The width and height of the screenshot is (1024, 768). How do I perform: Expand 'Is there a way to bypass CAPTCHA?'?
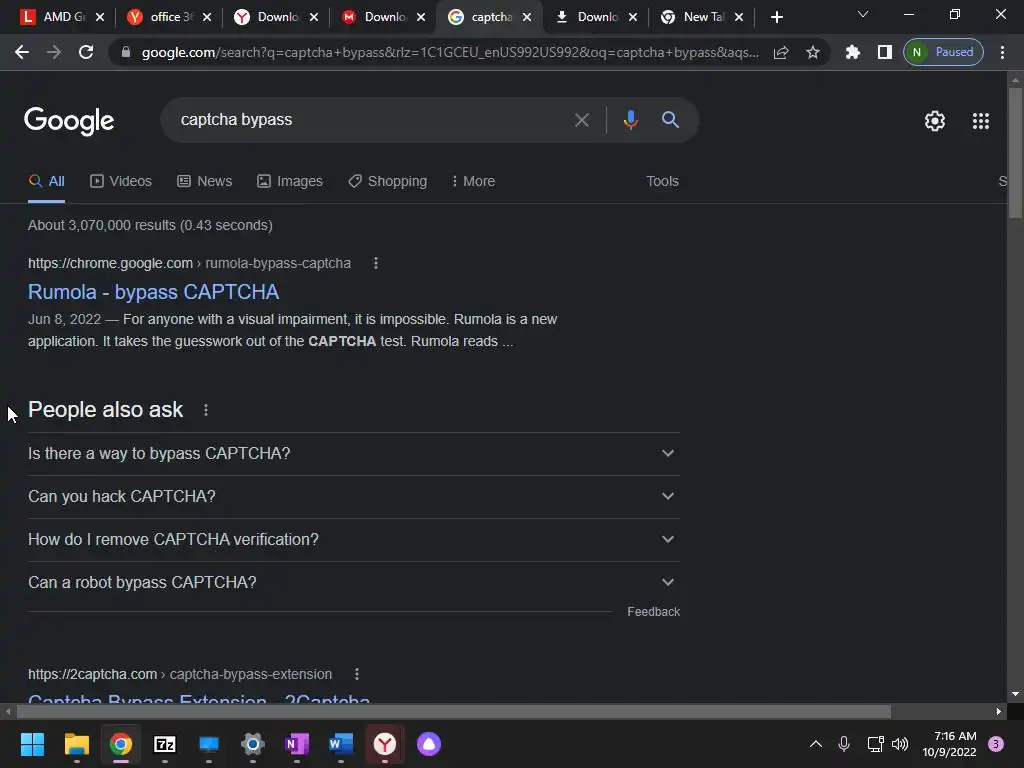click(x=354, y=454)
